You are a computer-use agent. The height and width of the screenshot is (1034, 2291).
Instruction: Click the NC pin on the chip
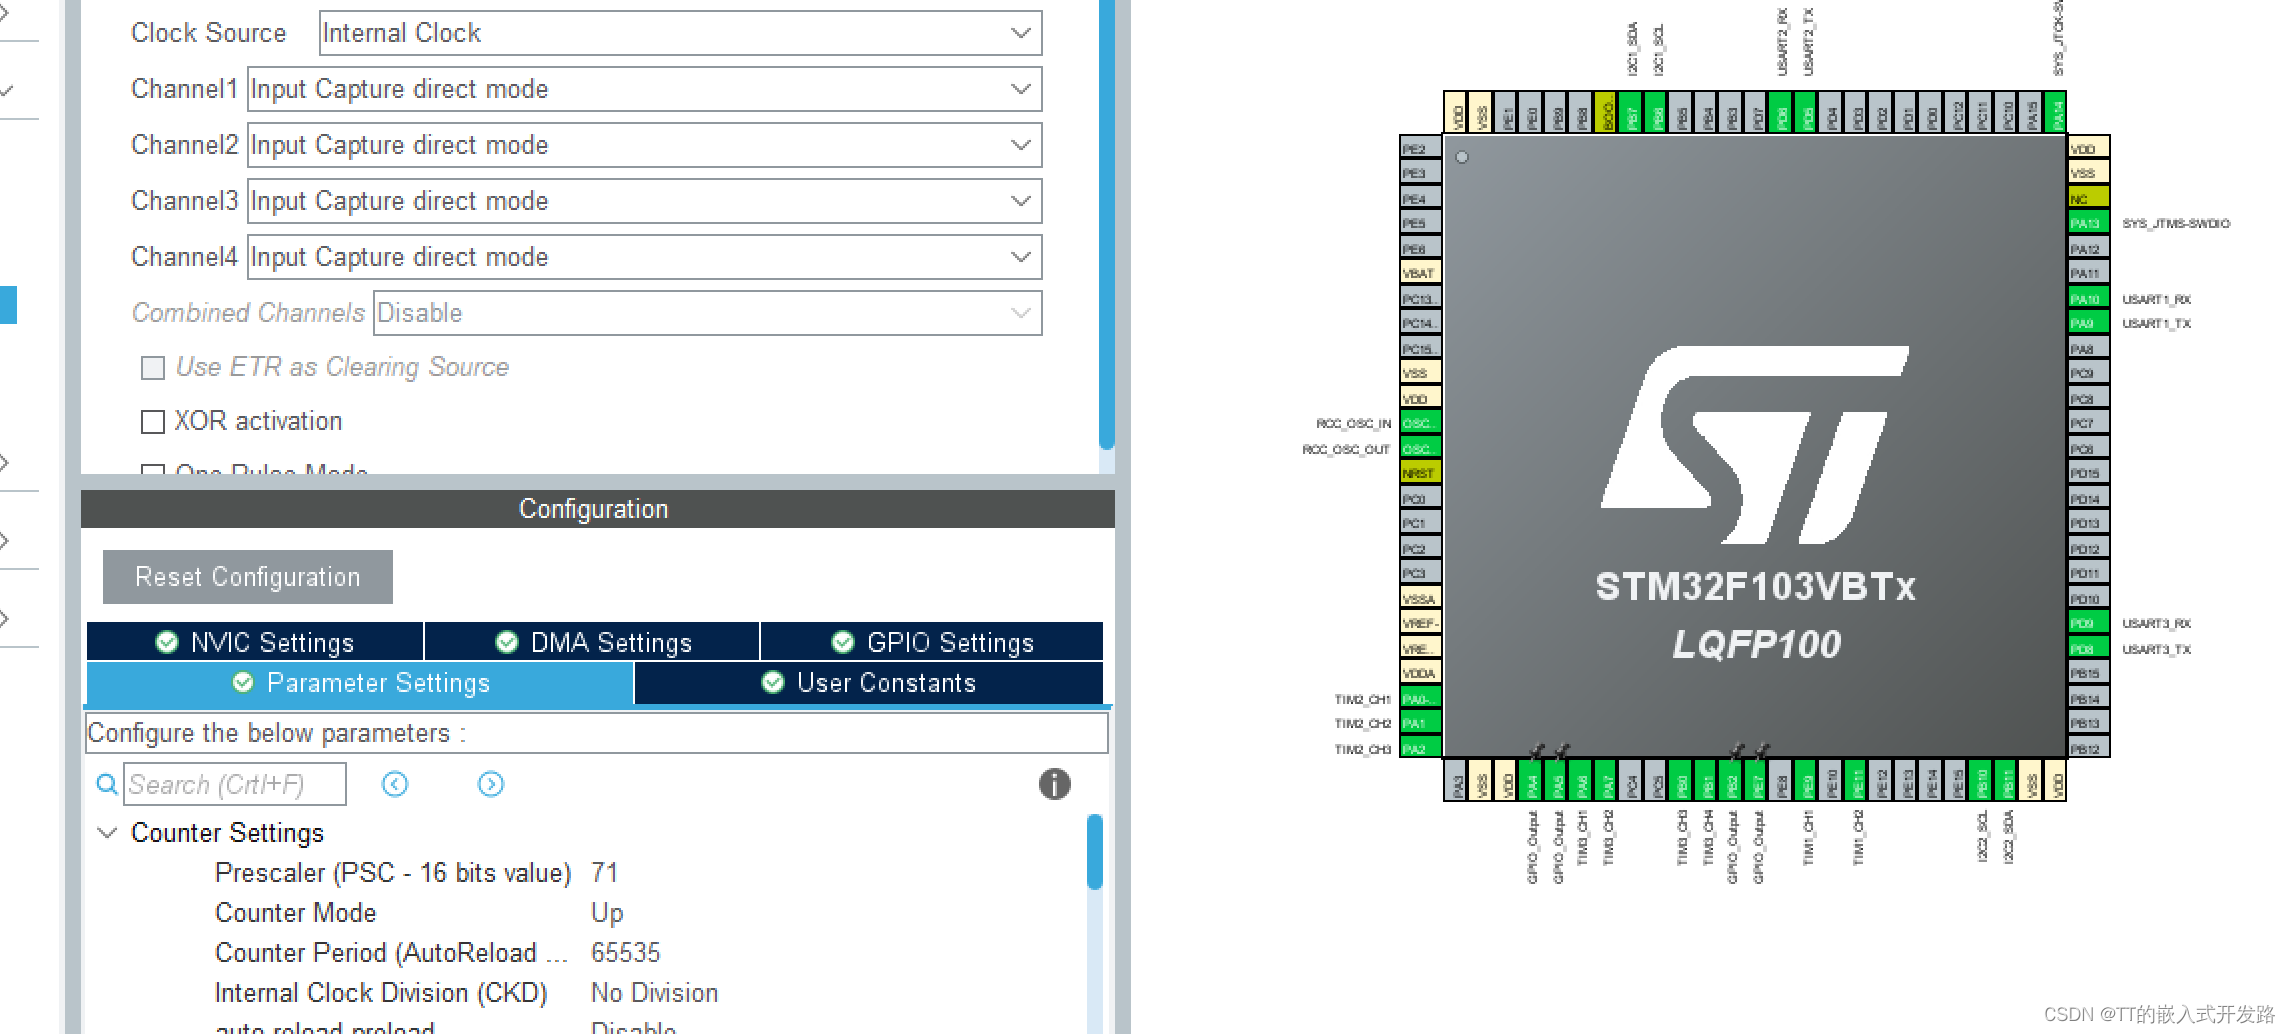pos(2088,198)
